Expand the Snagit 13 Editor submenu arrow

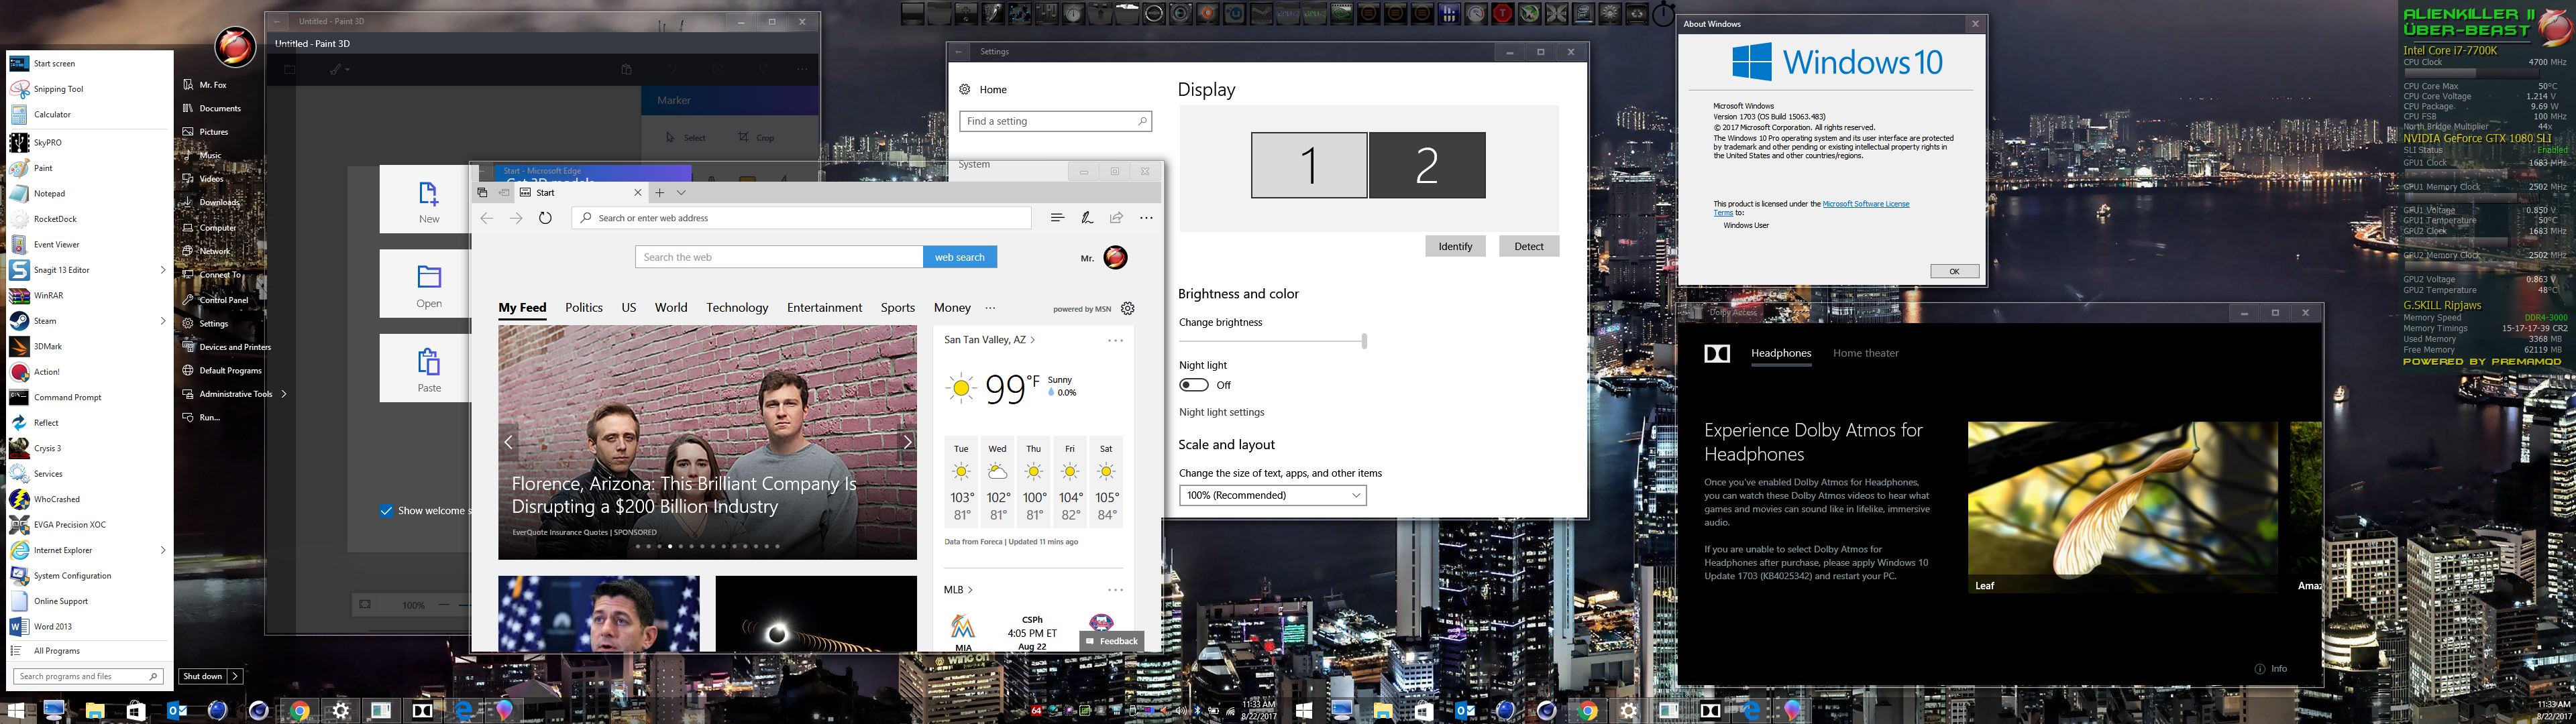click(x=163, y=270)
